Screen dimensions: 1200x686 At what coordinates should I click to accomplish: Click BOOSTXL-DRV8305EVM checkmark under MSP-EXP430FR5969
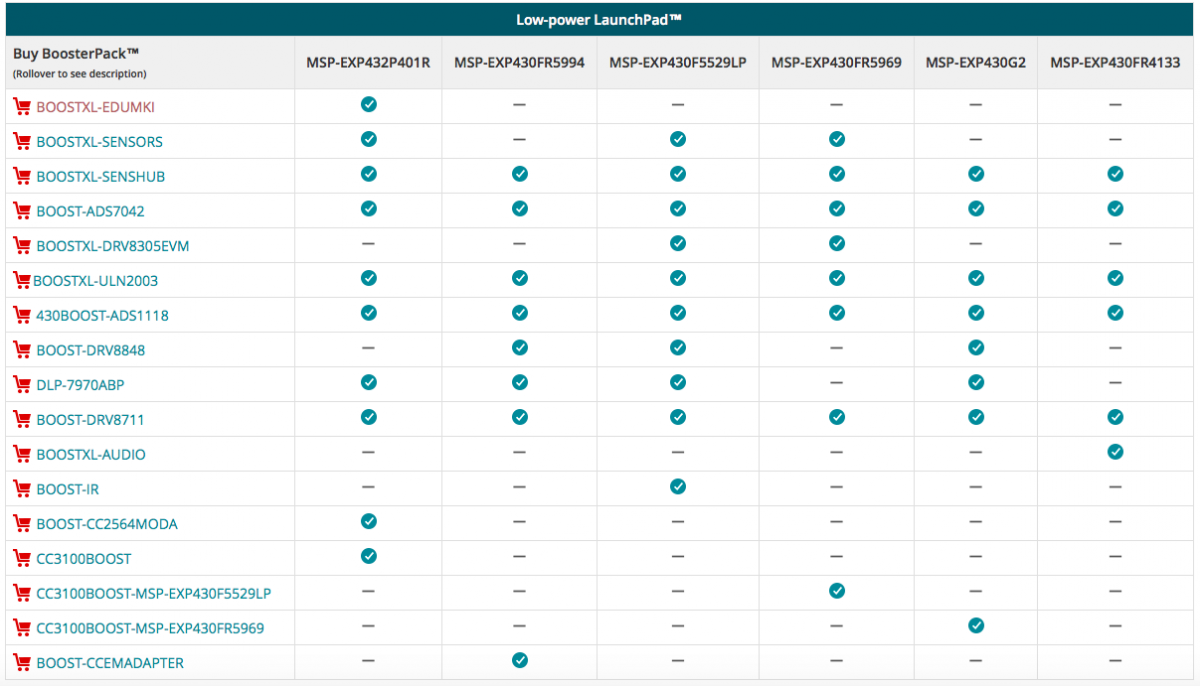pyautogui.click(x=837, y=243)
